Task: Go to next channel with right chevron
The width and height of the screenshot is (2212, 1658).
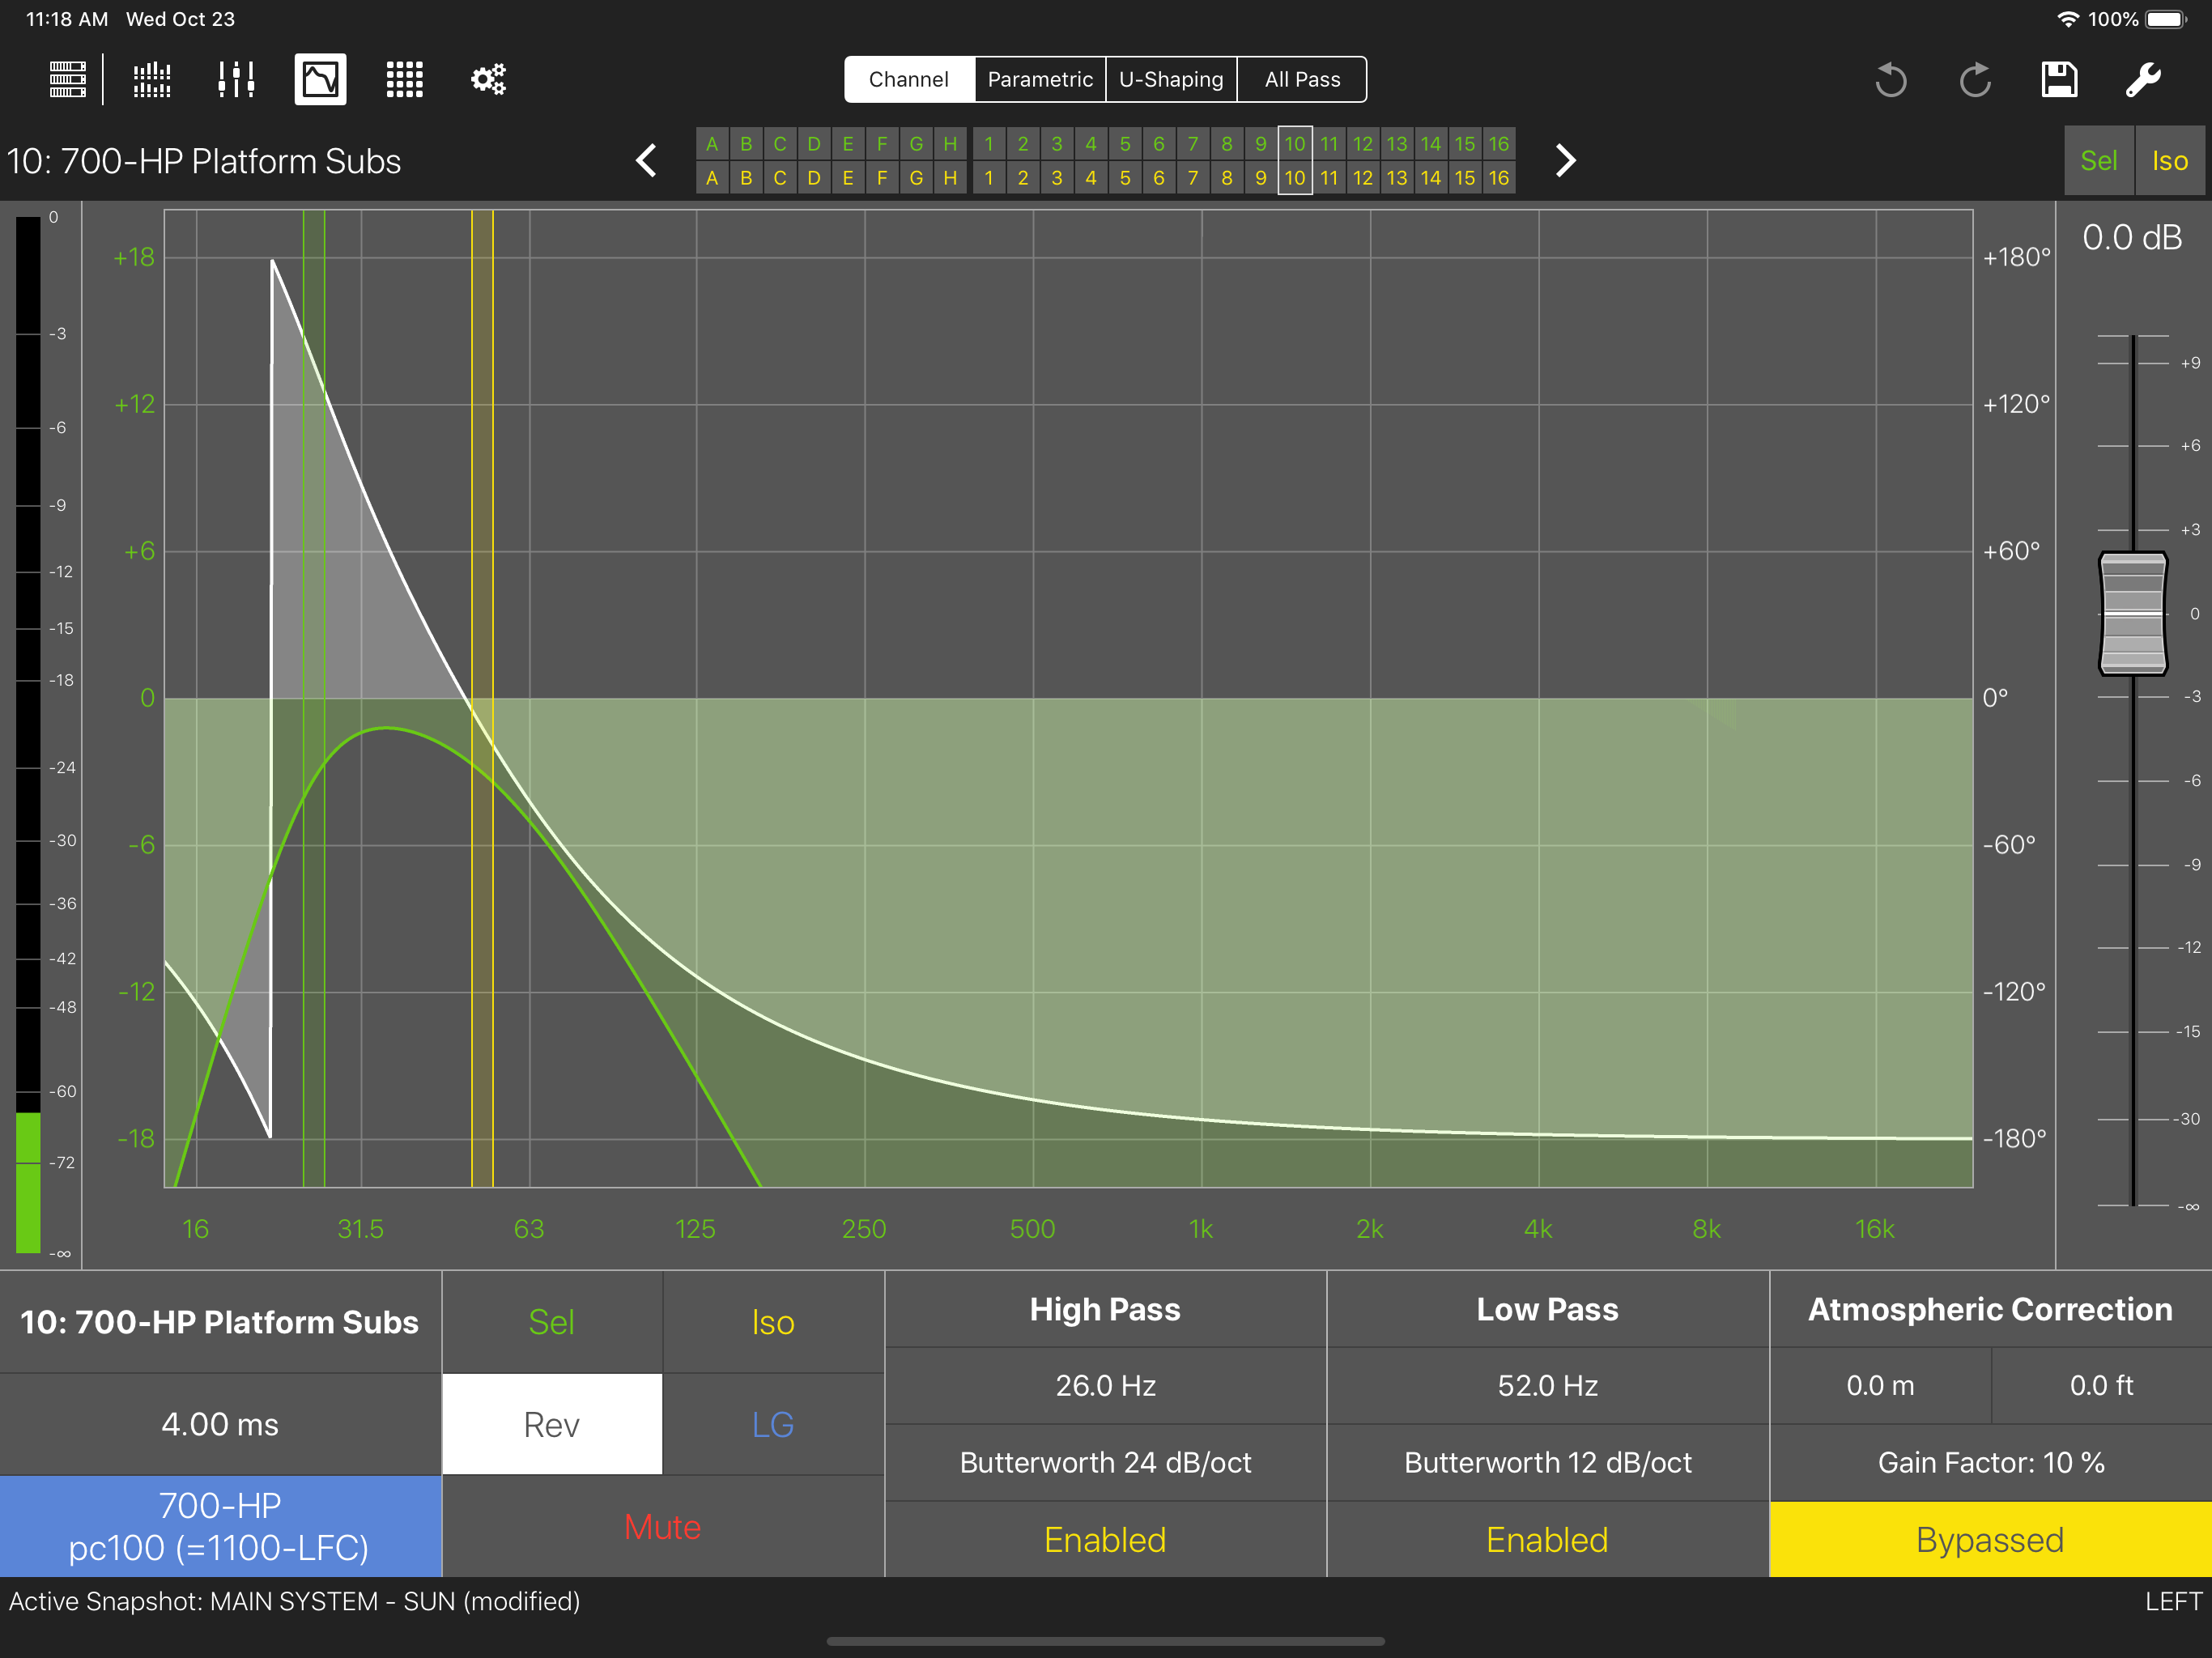Action: 1565,160
